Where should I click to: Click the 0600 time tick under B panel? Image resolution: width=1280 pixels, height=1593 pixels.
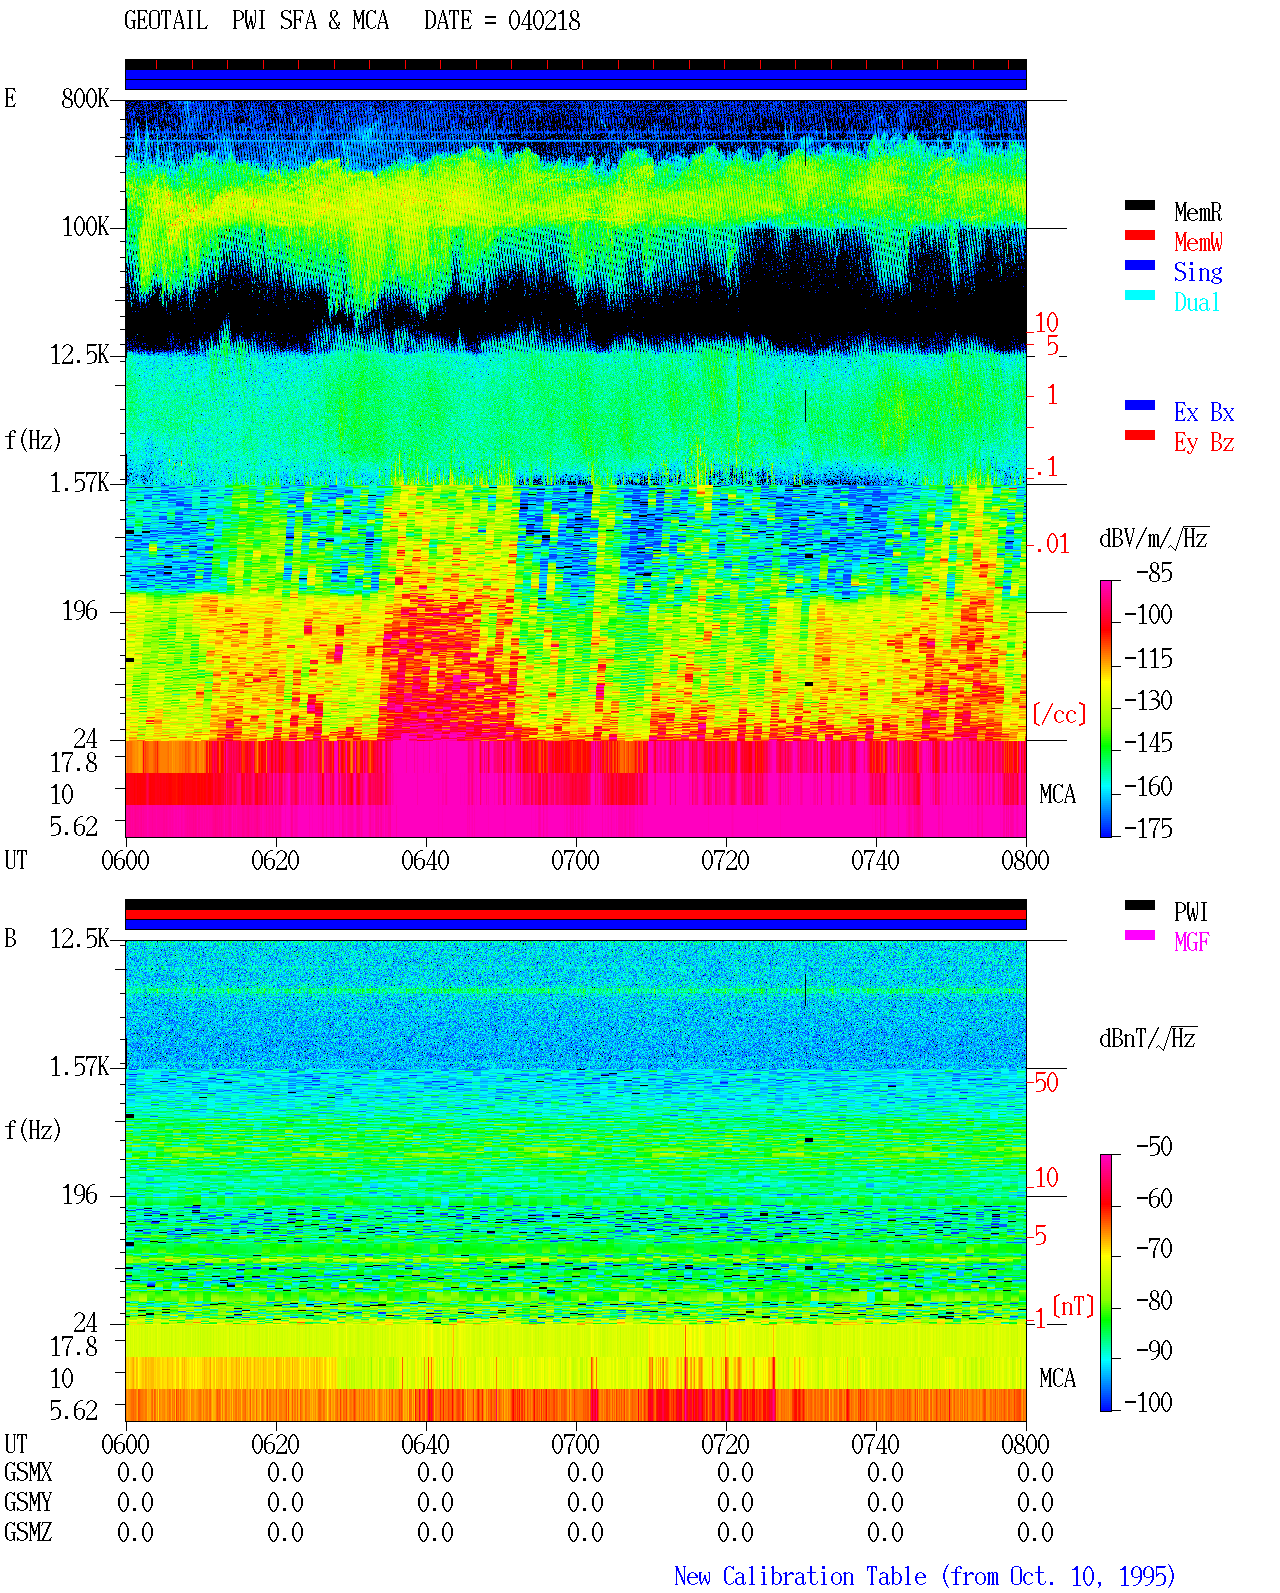pos(125,1445)
